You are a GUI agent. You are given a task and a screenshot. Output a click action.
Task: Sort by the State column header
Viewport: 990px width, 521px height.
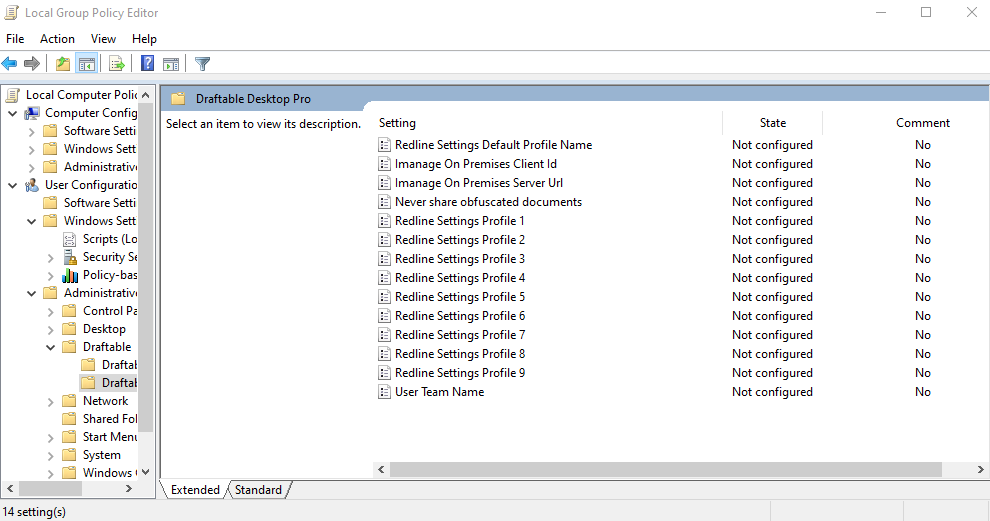(773, 123)
